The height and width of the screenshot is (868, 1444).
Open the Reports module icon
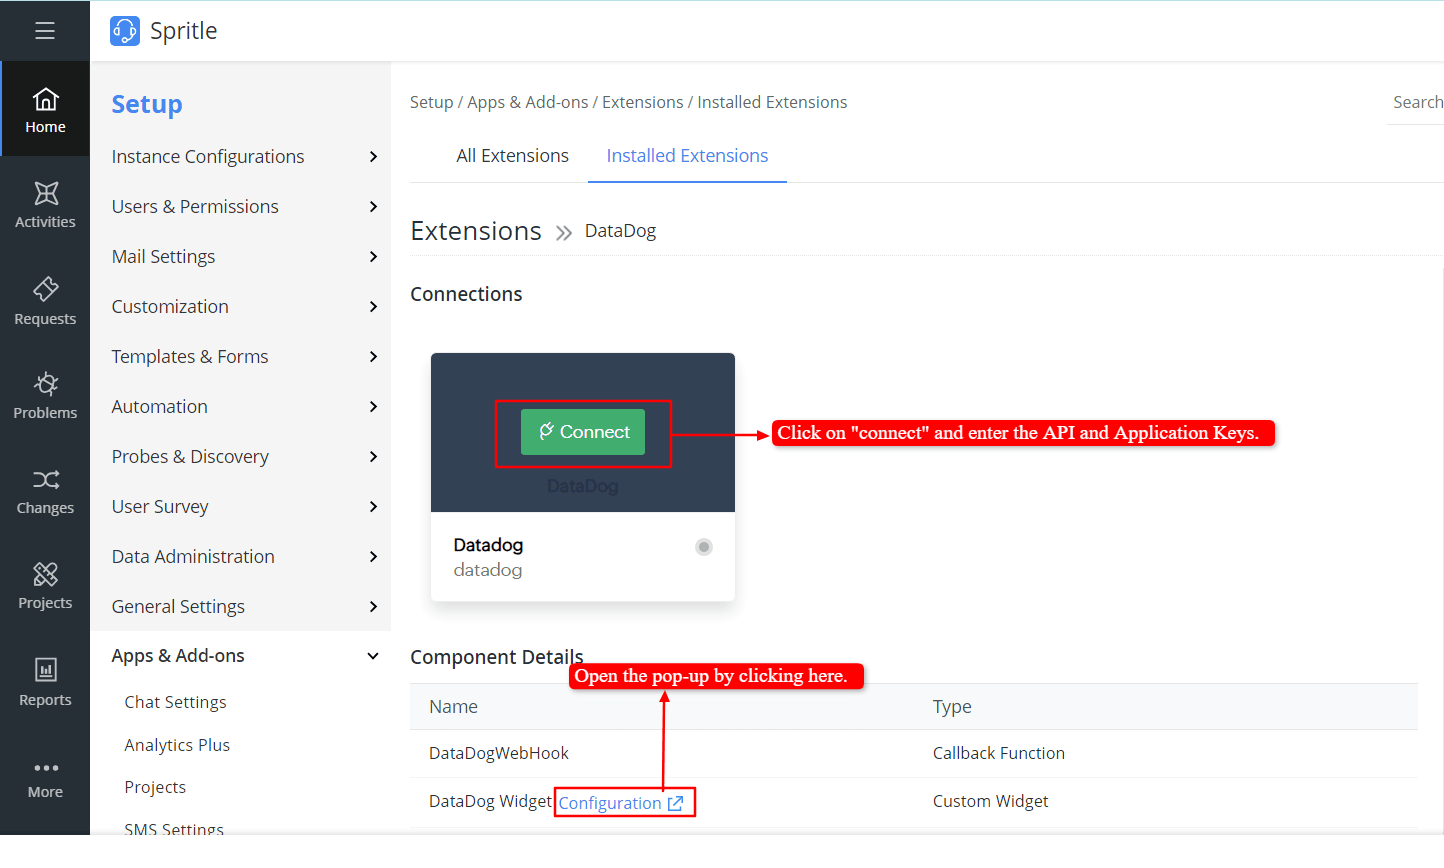45,682
